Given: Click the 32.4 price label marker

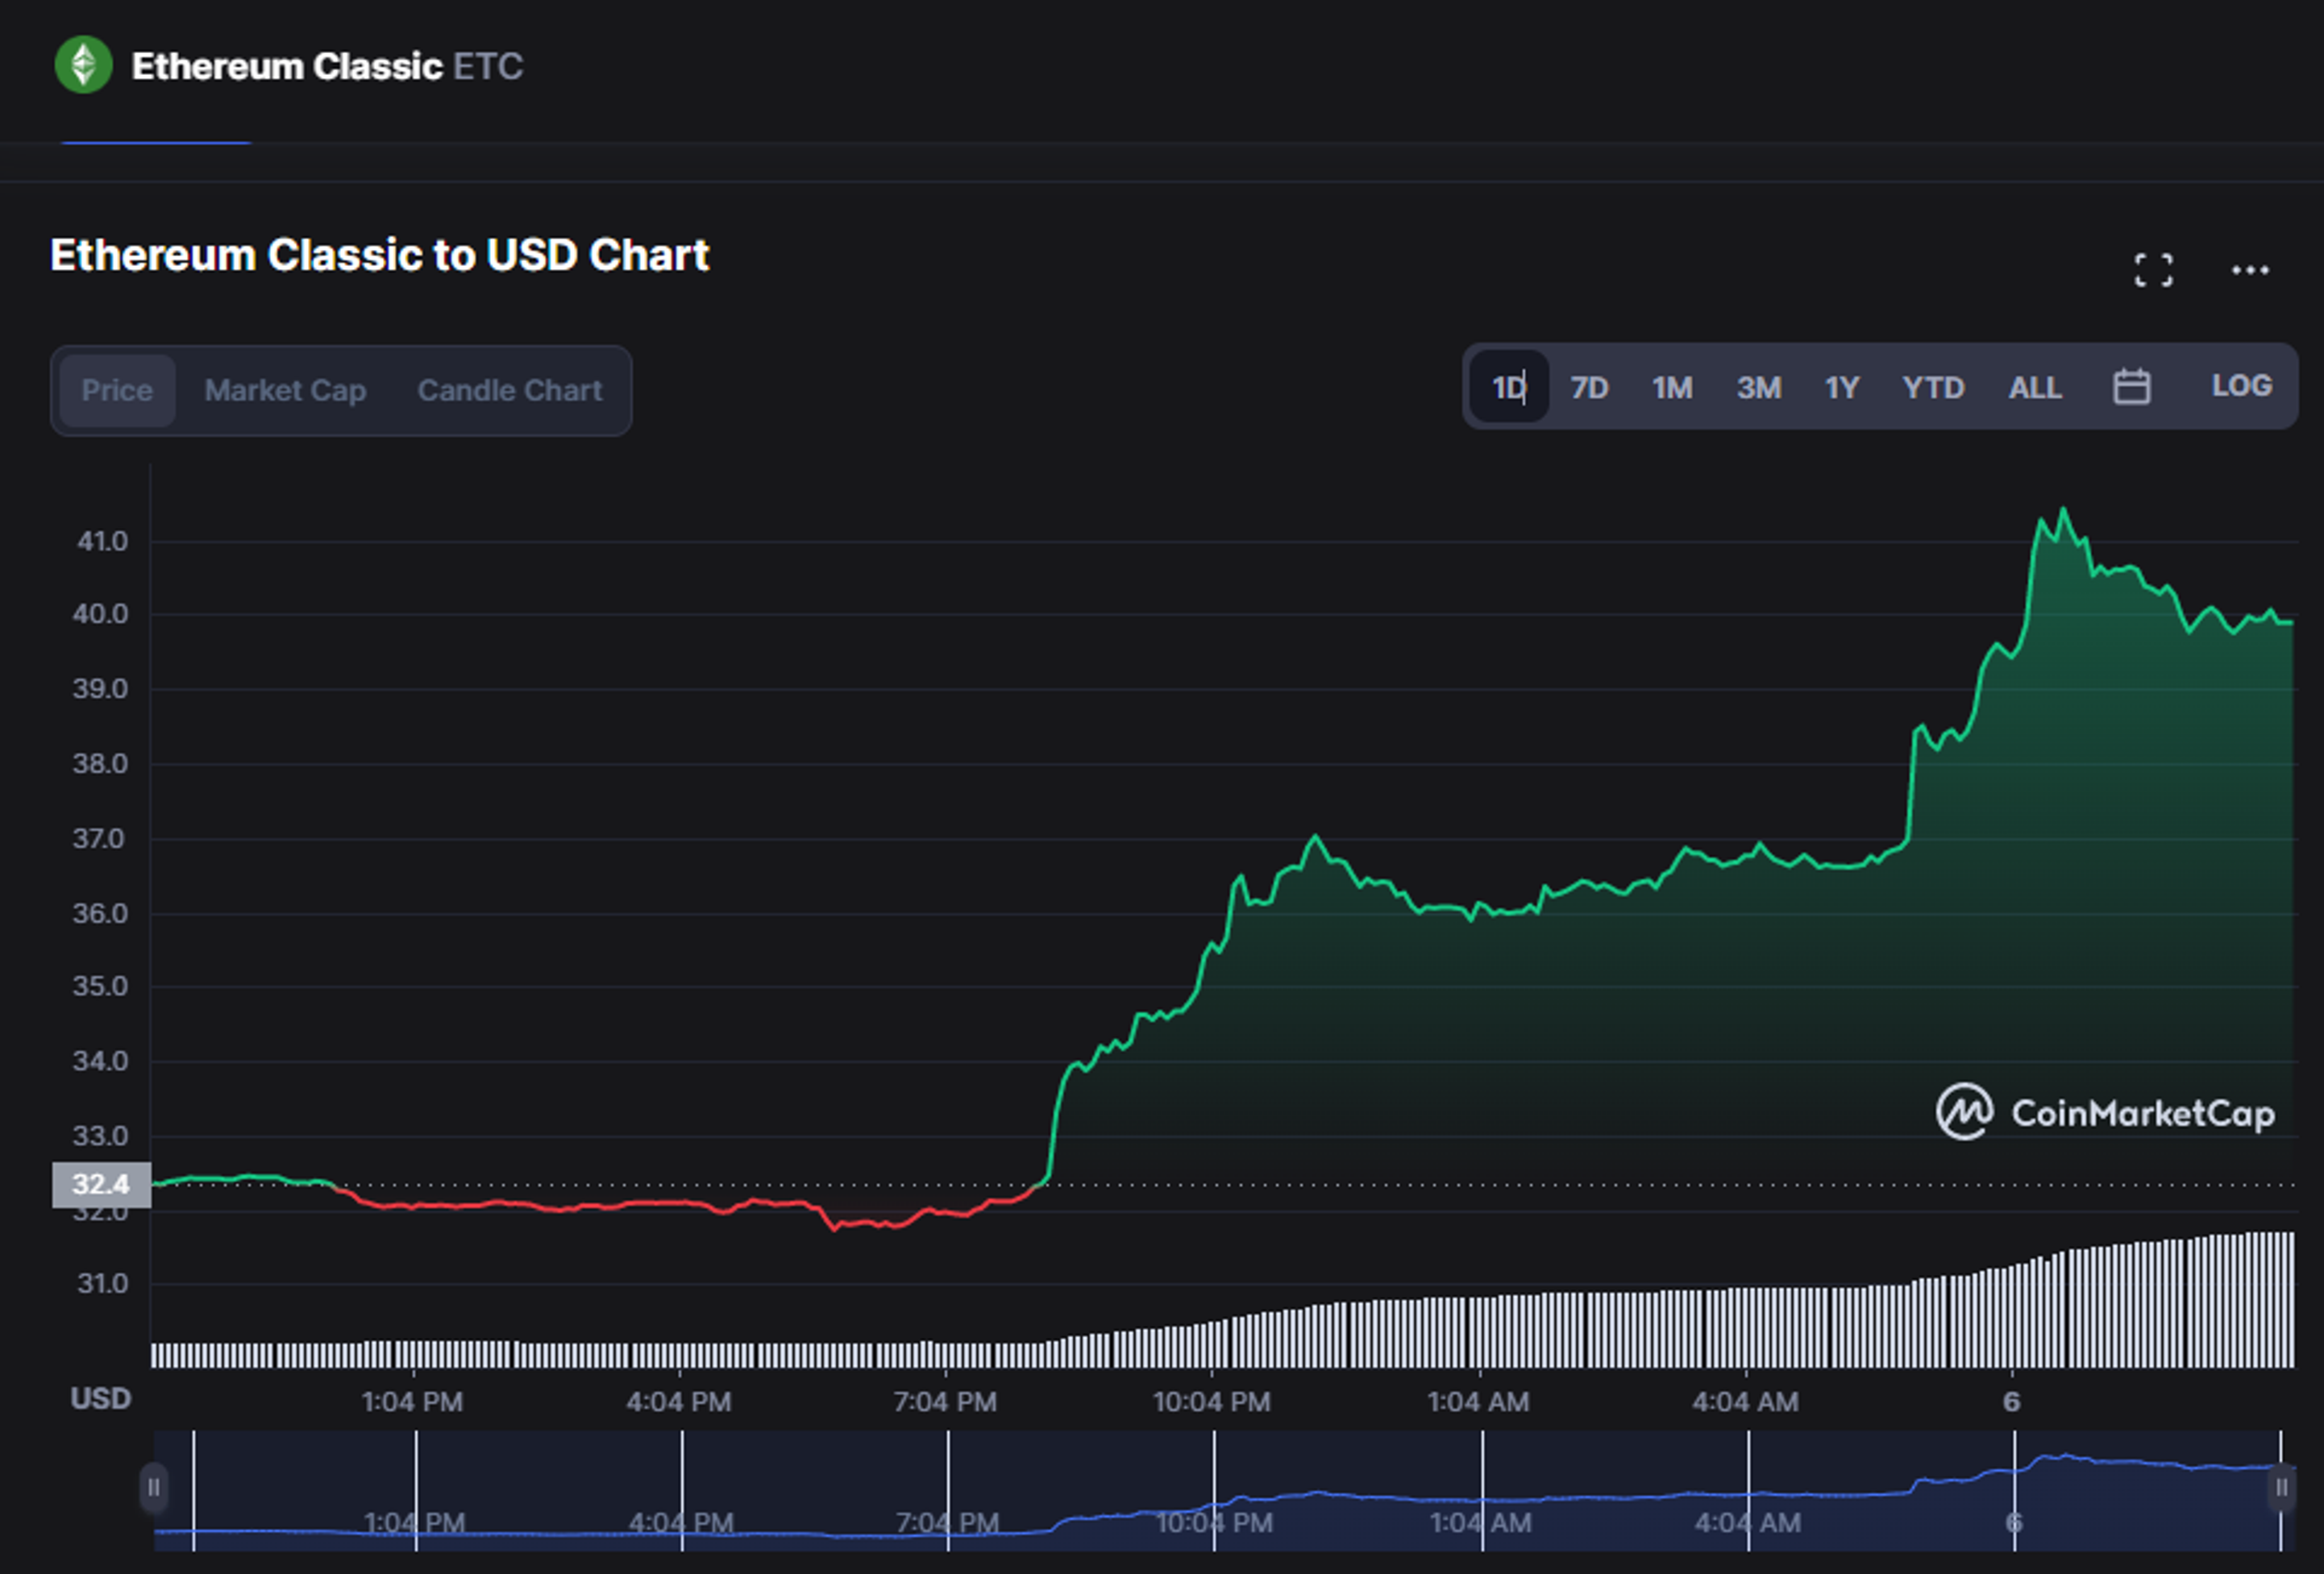Looking at the screenshot, I should pos(101,1185).
